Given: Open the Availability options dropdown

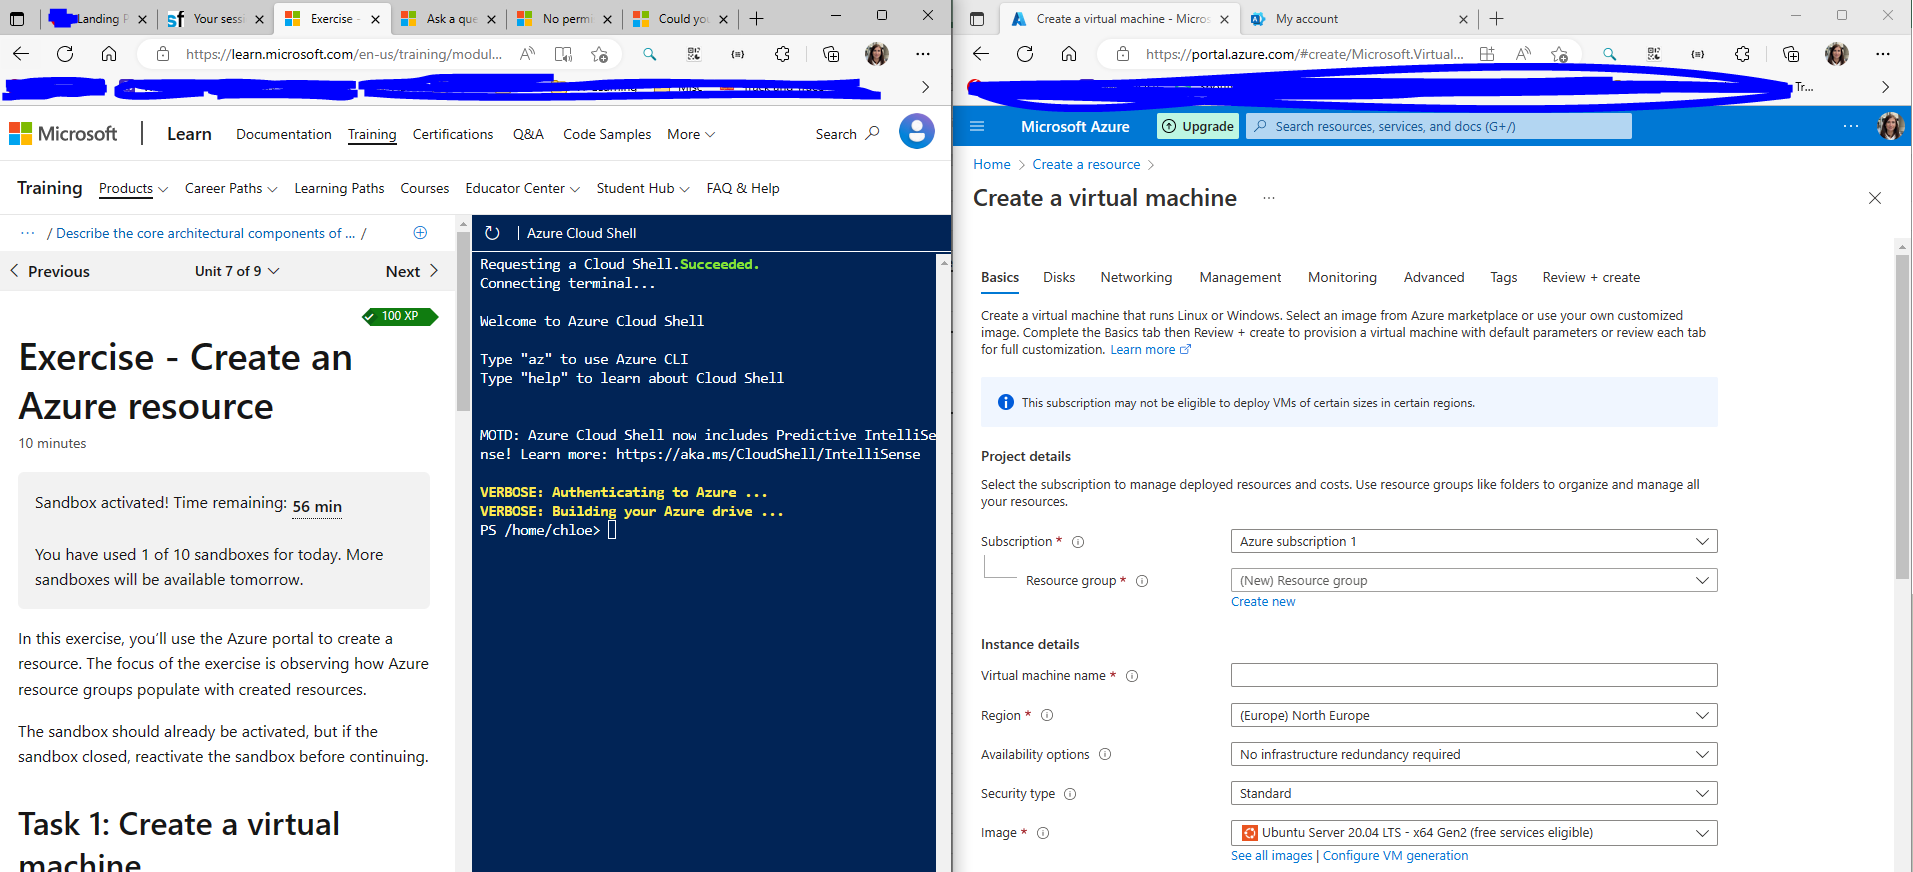Looking at the screenshot, I should 1474,754.
